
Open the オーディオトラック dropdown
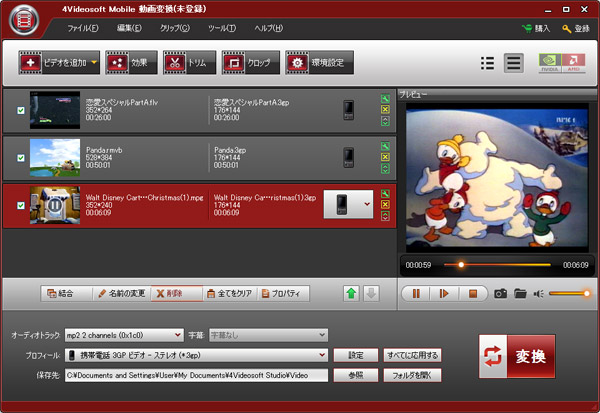point(124,335)
